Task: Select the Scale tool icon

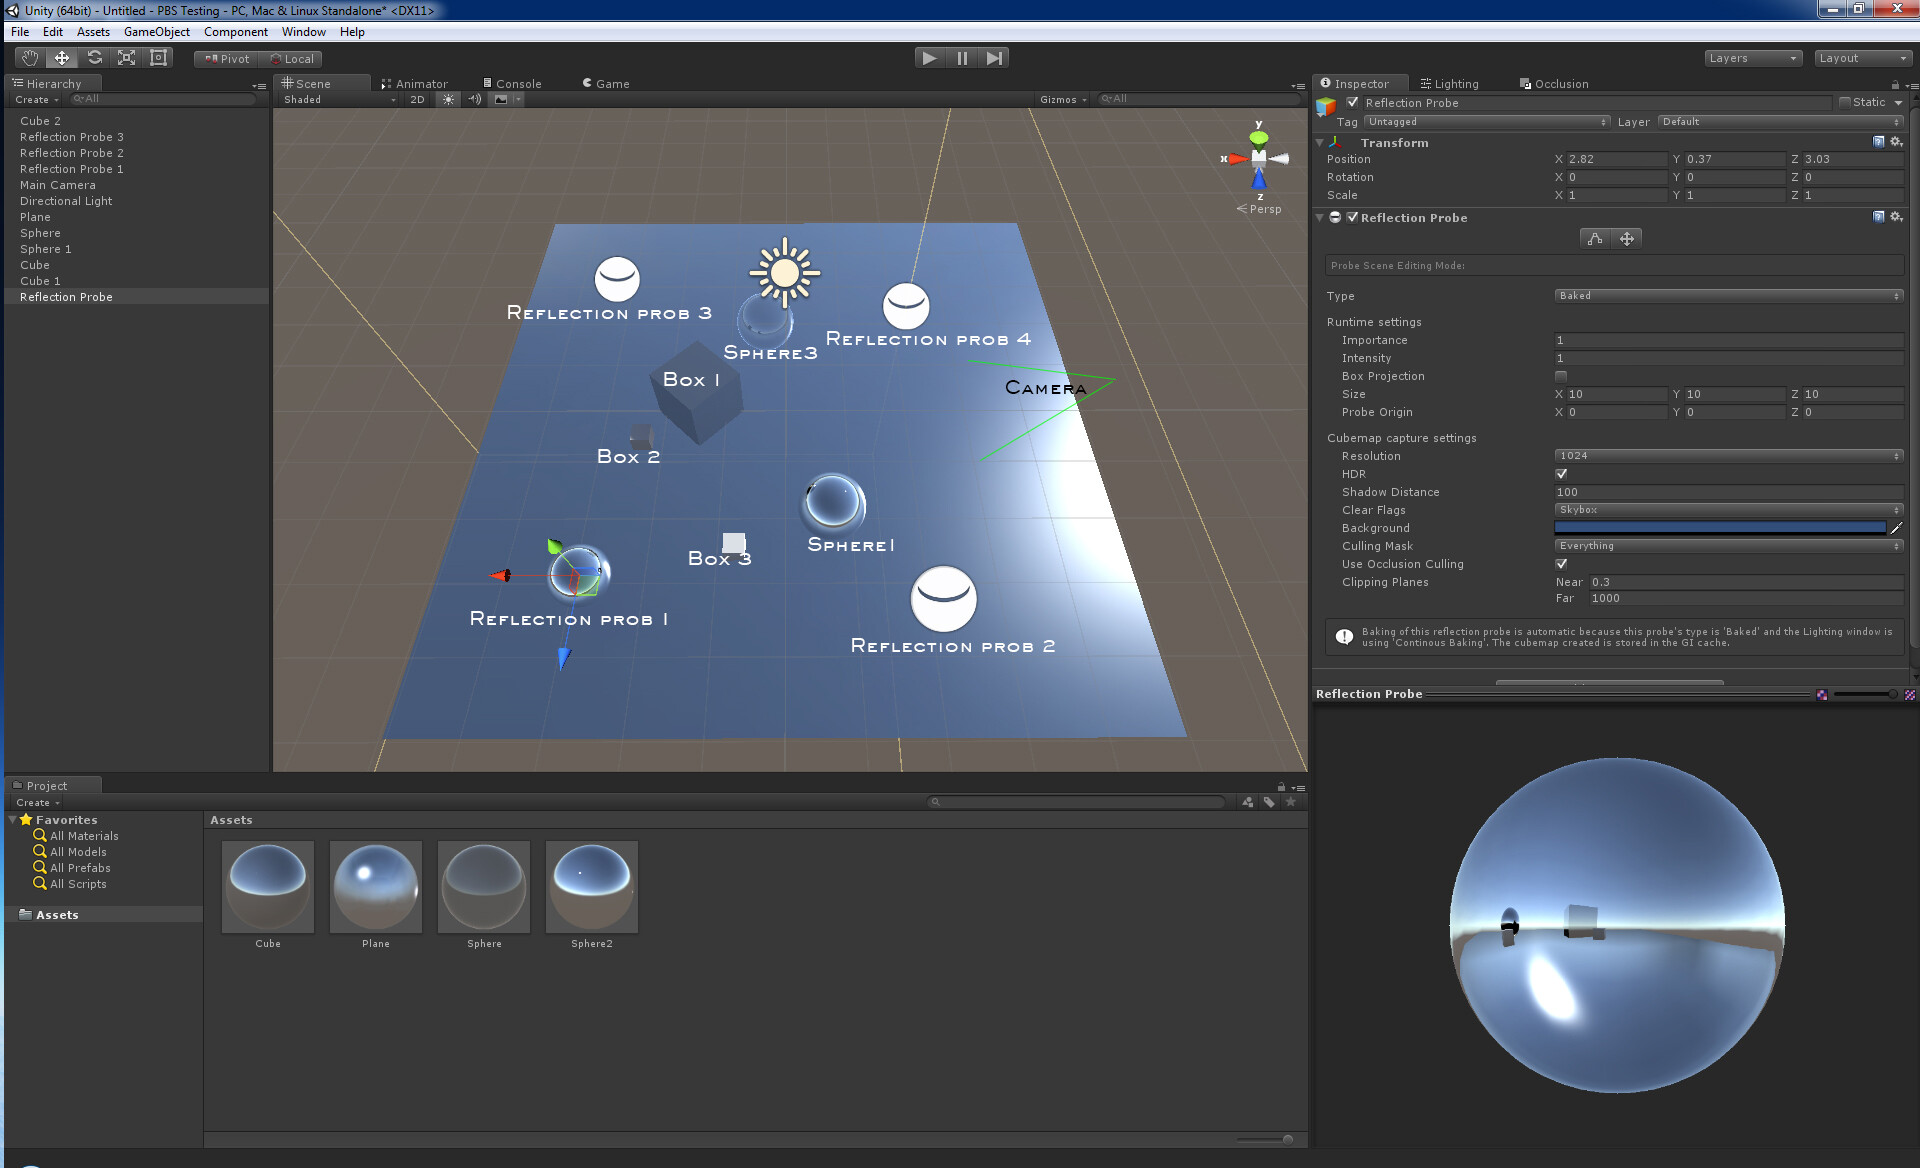Action: 126,58
